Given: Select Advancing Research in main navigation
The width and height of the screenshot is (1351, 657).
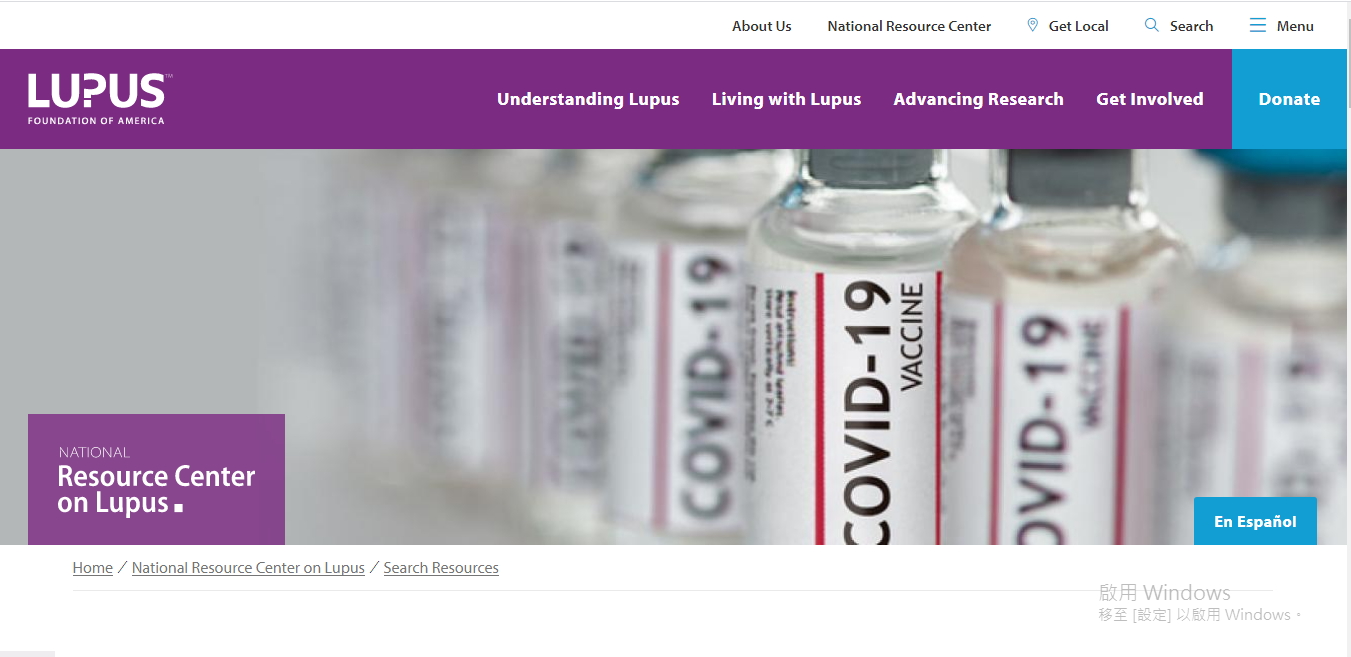Looking at the screenshot, I should click(x=978, y=99).
